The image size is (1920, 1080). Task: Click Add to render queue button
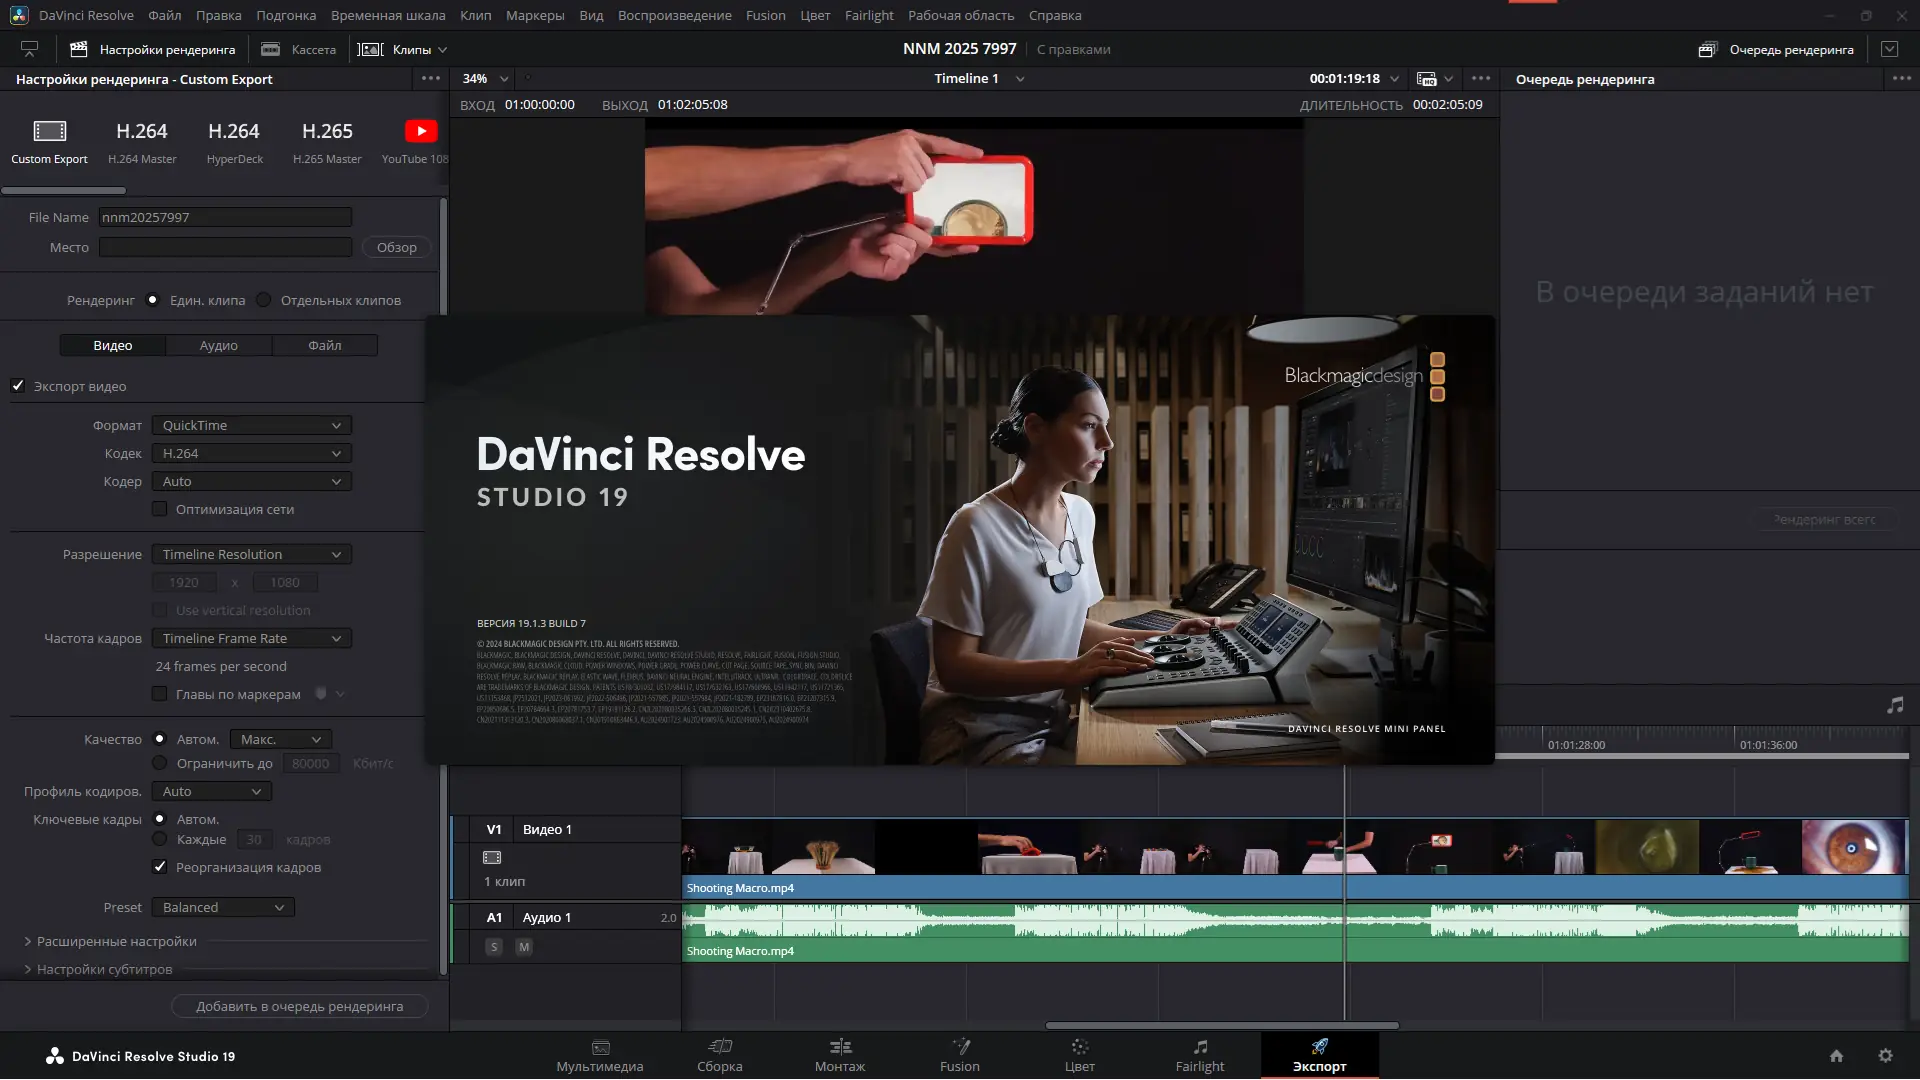(299, 1006)
